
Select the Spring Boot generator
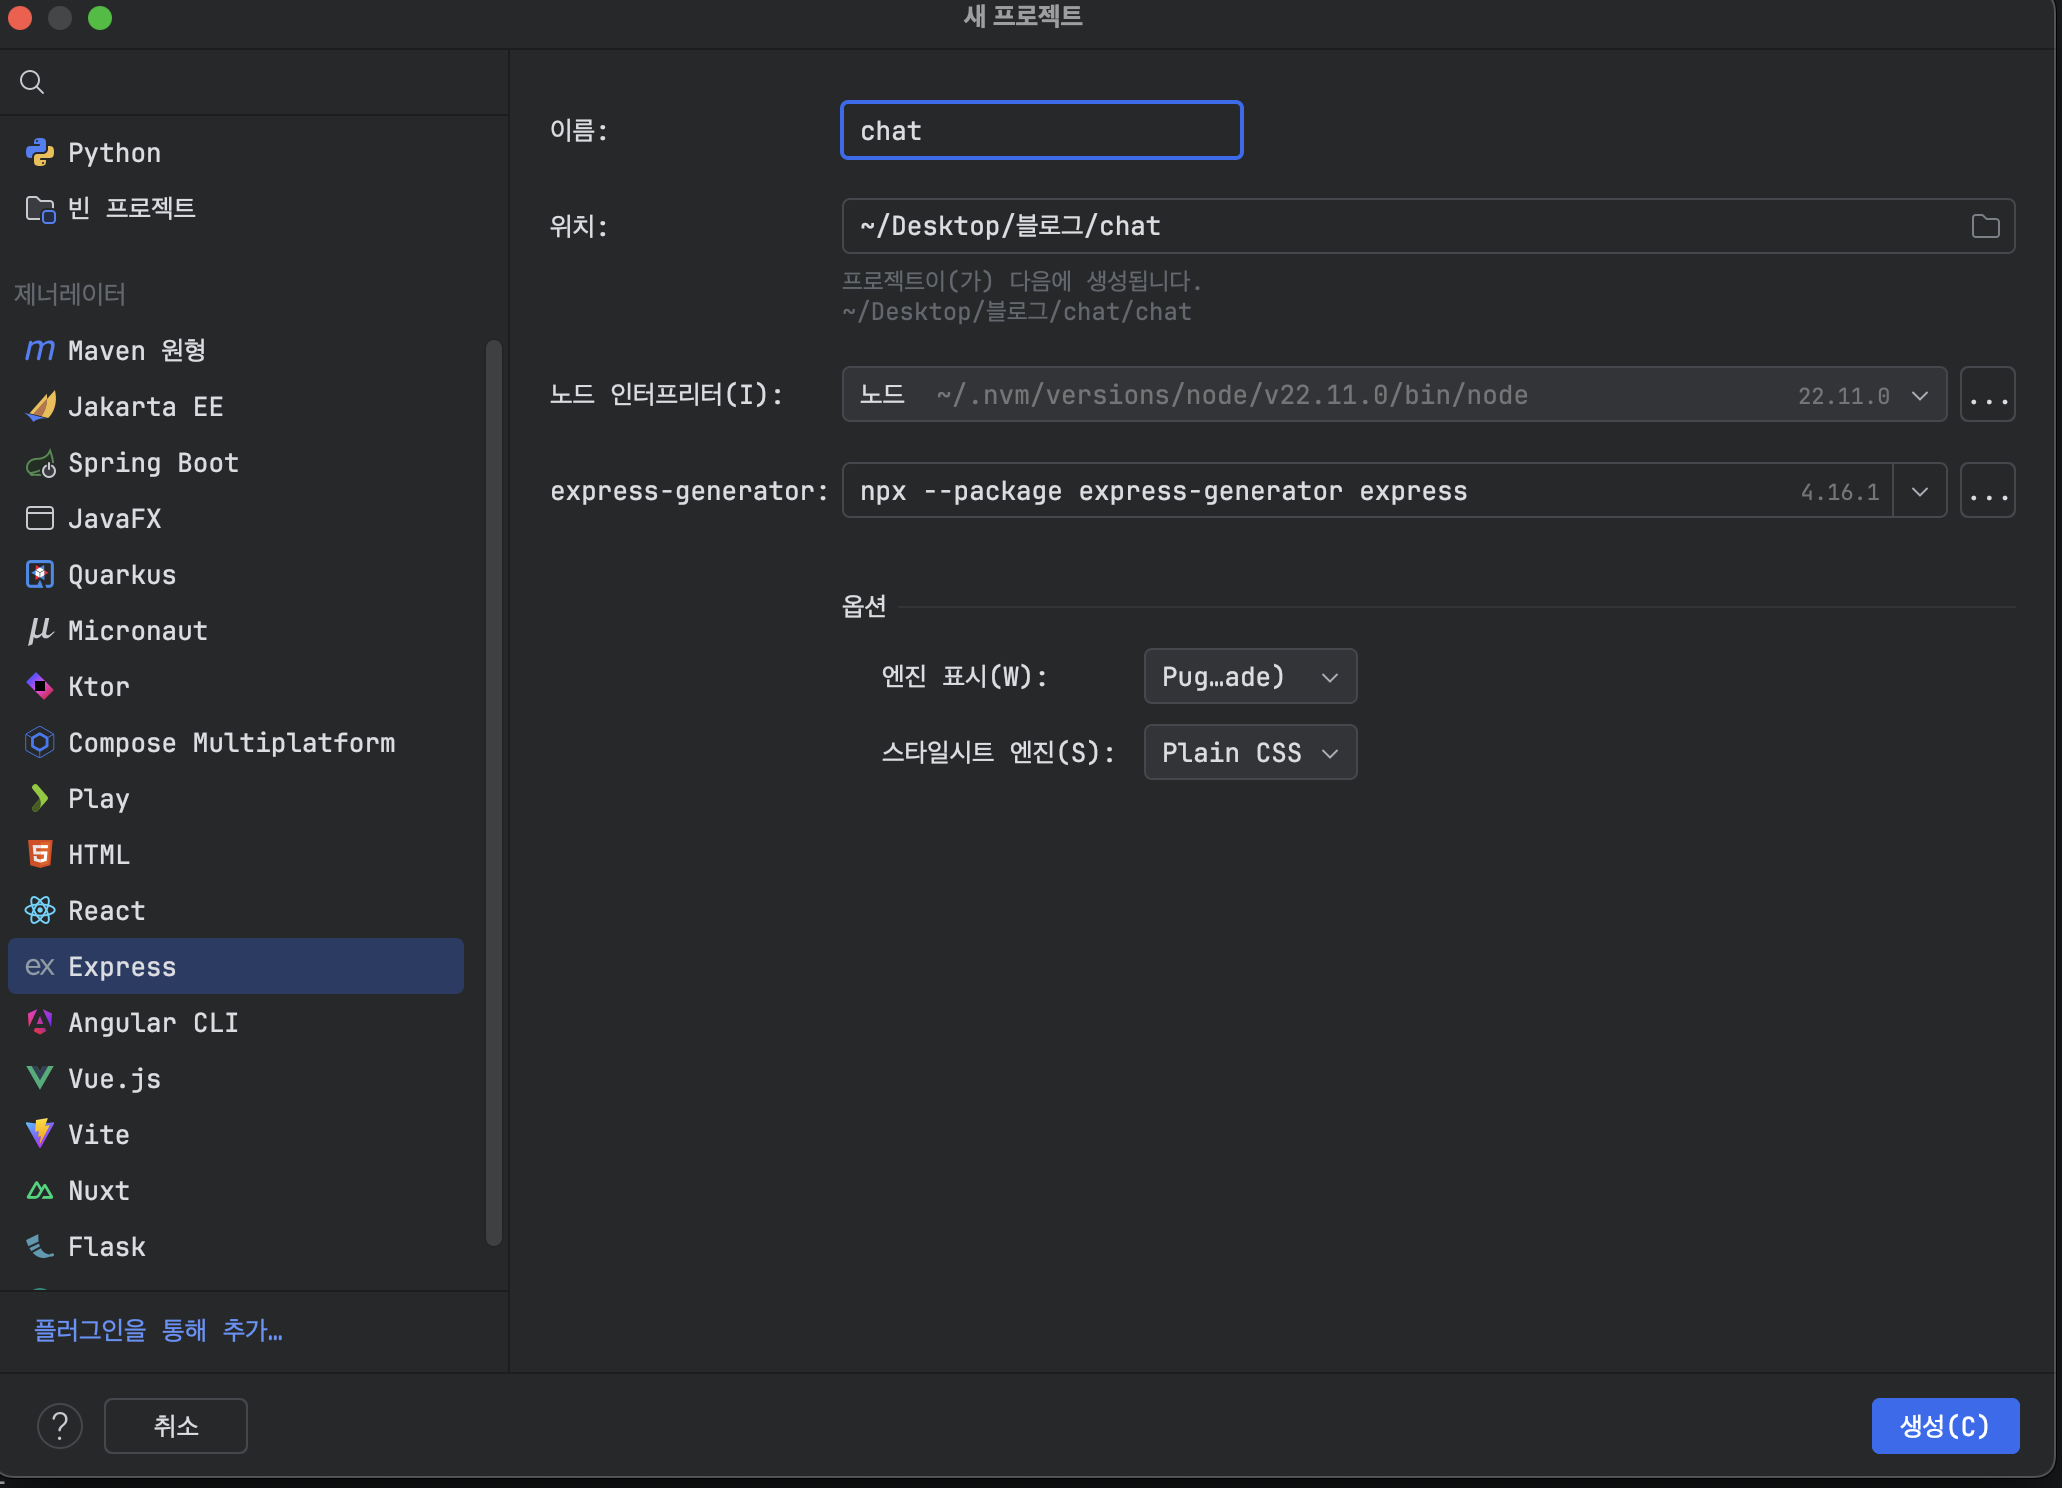(x=153, y=462)
